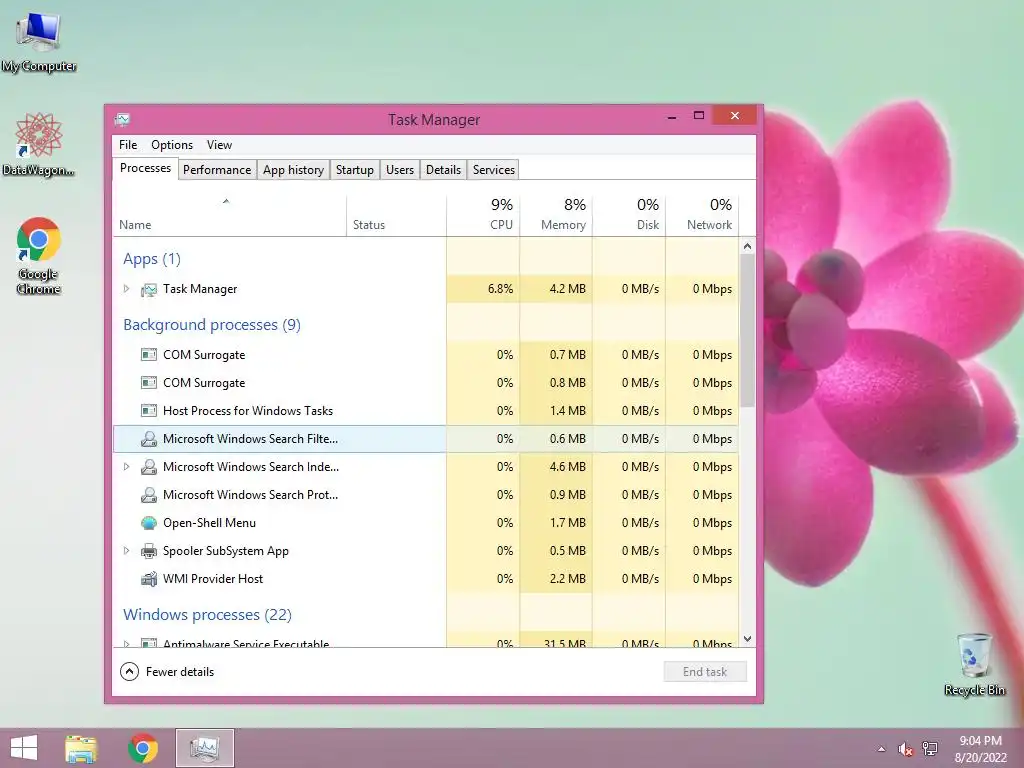The width and height of the screenshot is (1024, 768).
Task: Select the Recycle Bin desktop icon
Action: (x=974, y=664)
